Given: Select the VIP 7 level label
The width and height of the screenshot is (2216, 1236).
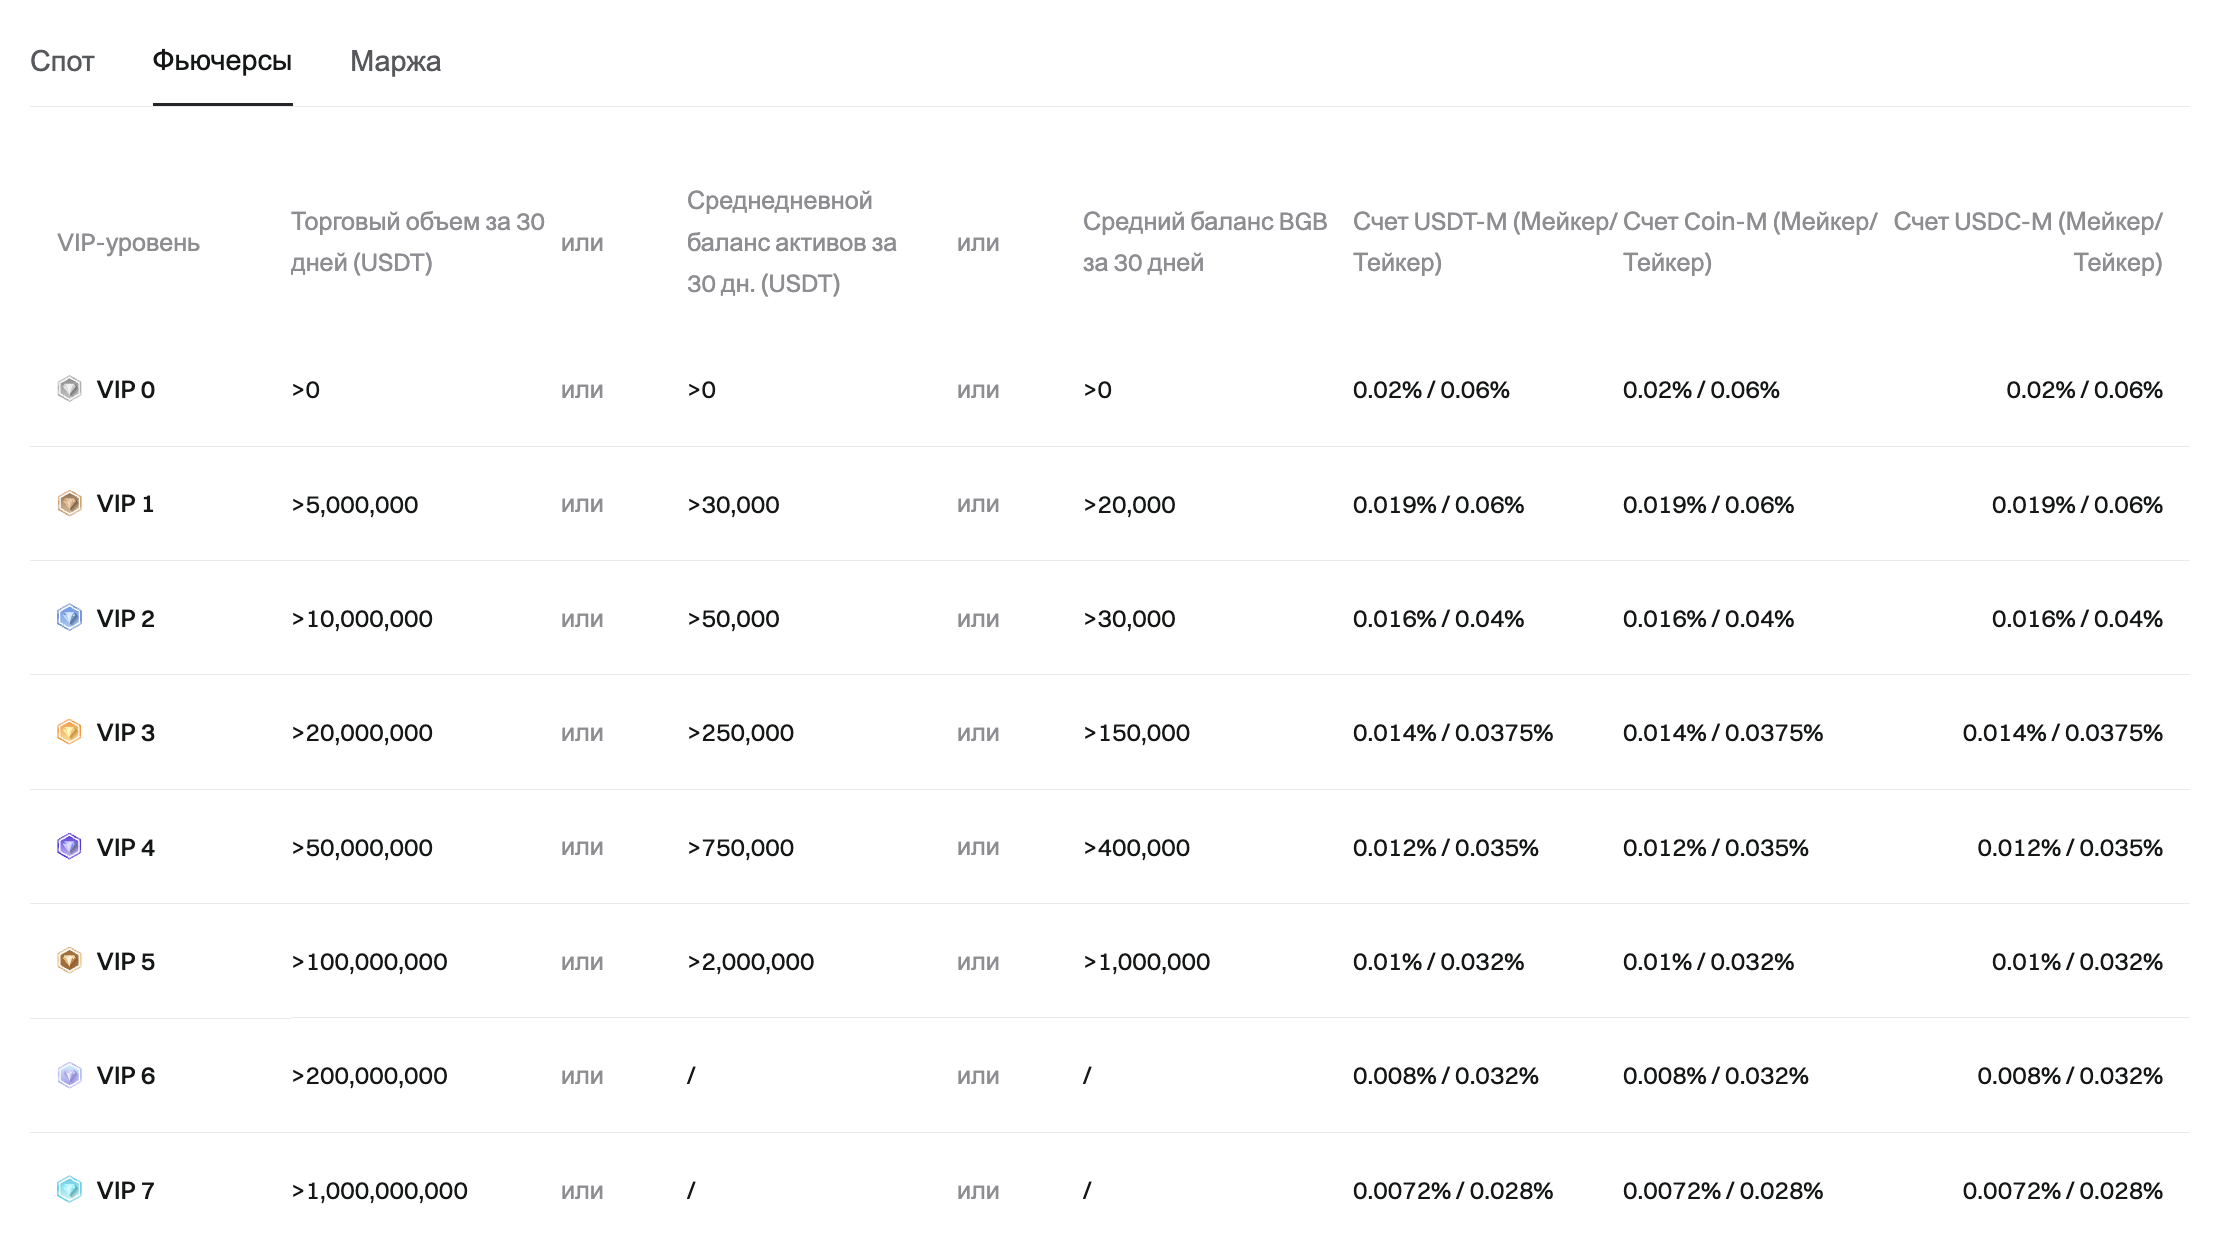Looking at the screenshot, I should 126,1191.
